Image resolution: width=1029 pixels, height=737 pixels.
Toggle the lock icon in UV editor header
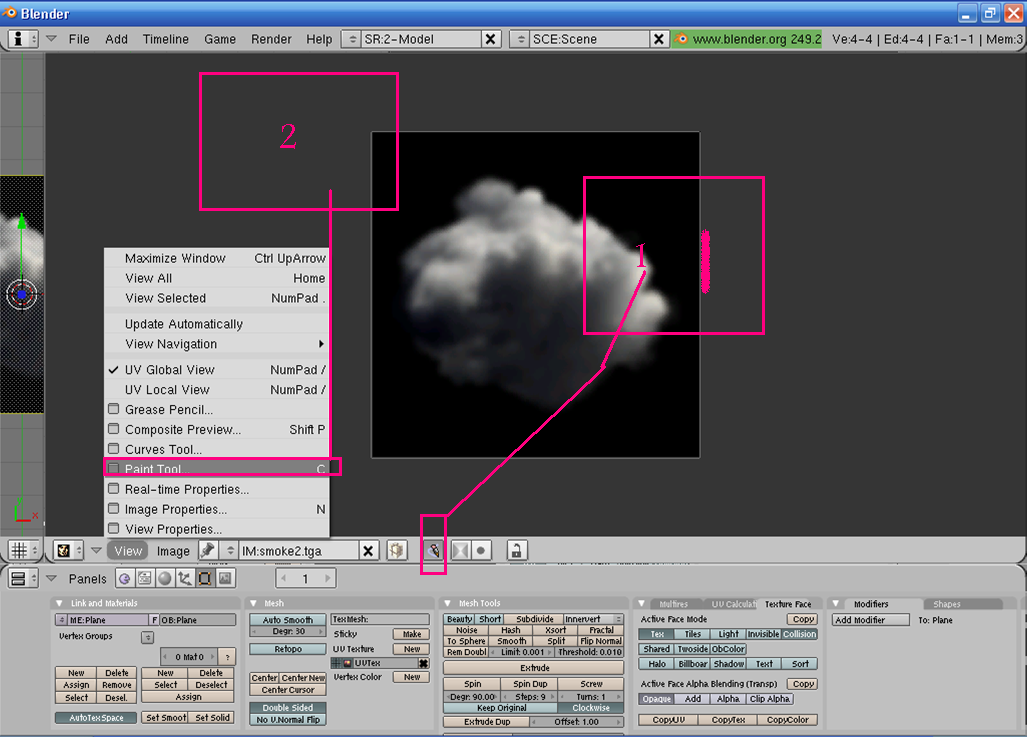[x=516, y=551]
